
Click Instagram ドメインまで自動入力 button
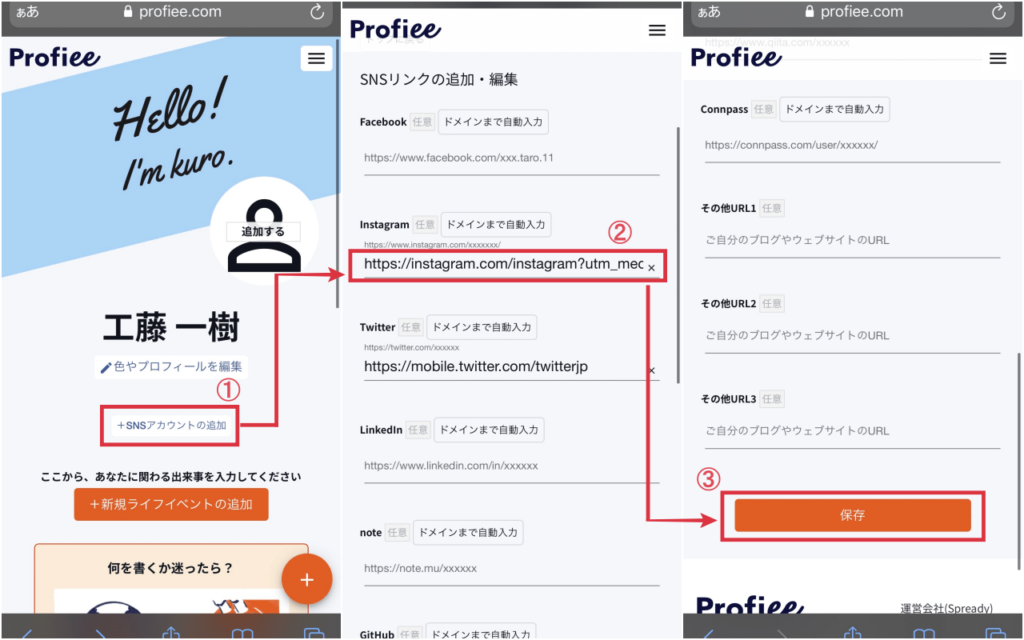pyautogui.click(x=496, y=225)
